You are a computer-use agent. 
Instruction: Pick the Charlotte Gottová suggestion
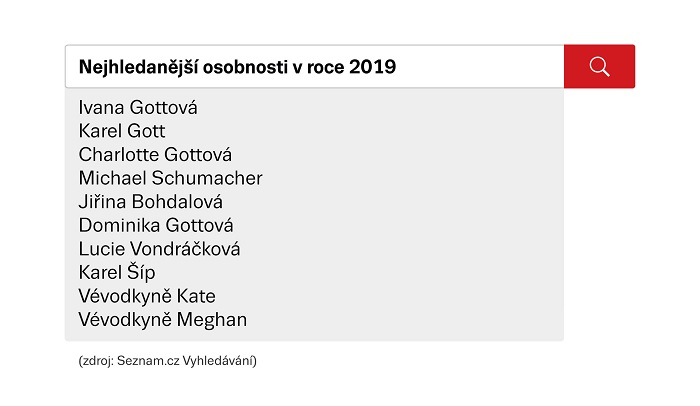(x=155, y=155)
